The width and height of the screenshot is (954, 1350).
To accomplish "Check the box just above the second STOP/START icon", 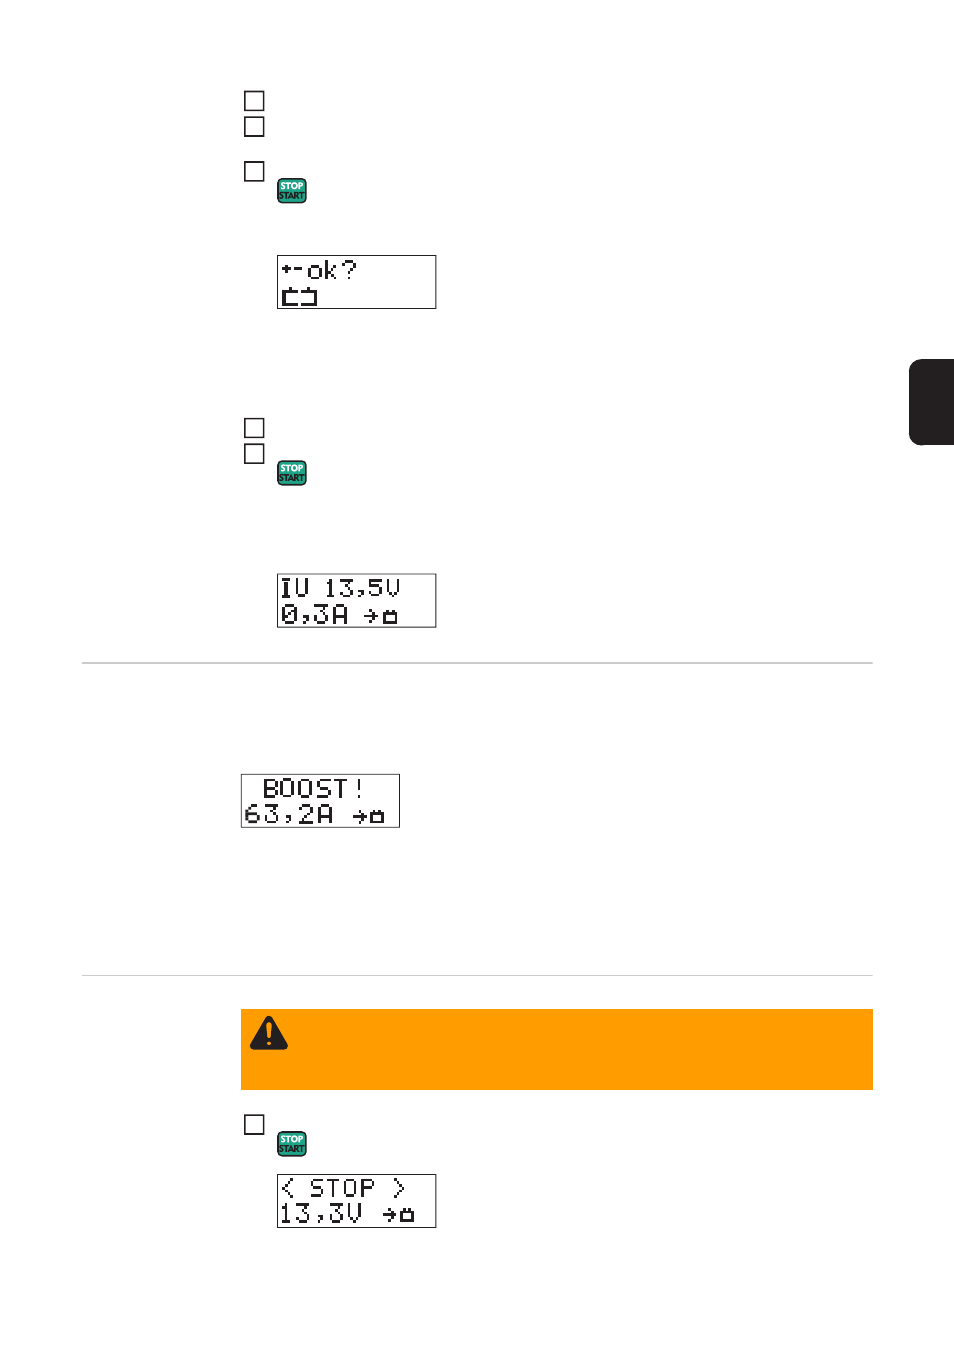I will [x=254, y=454].
